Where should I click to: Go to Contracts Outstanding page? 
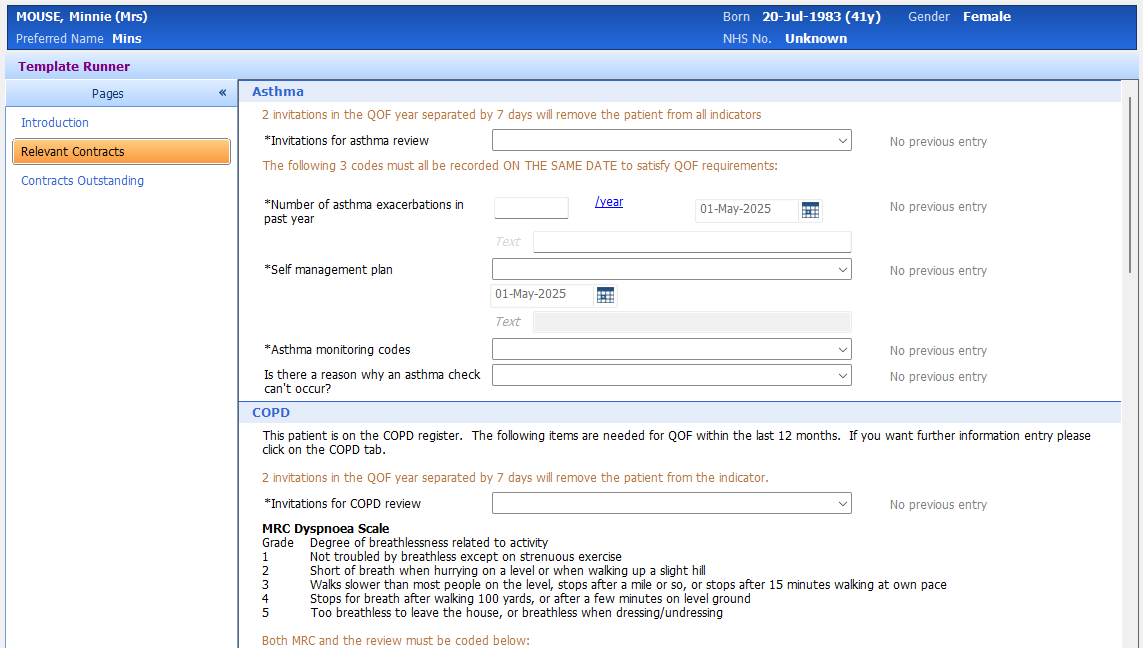click(82, 181)
